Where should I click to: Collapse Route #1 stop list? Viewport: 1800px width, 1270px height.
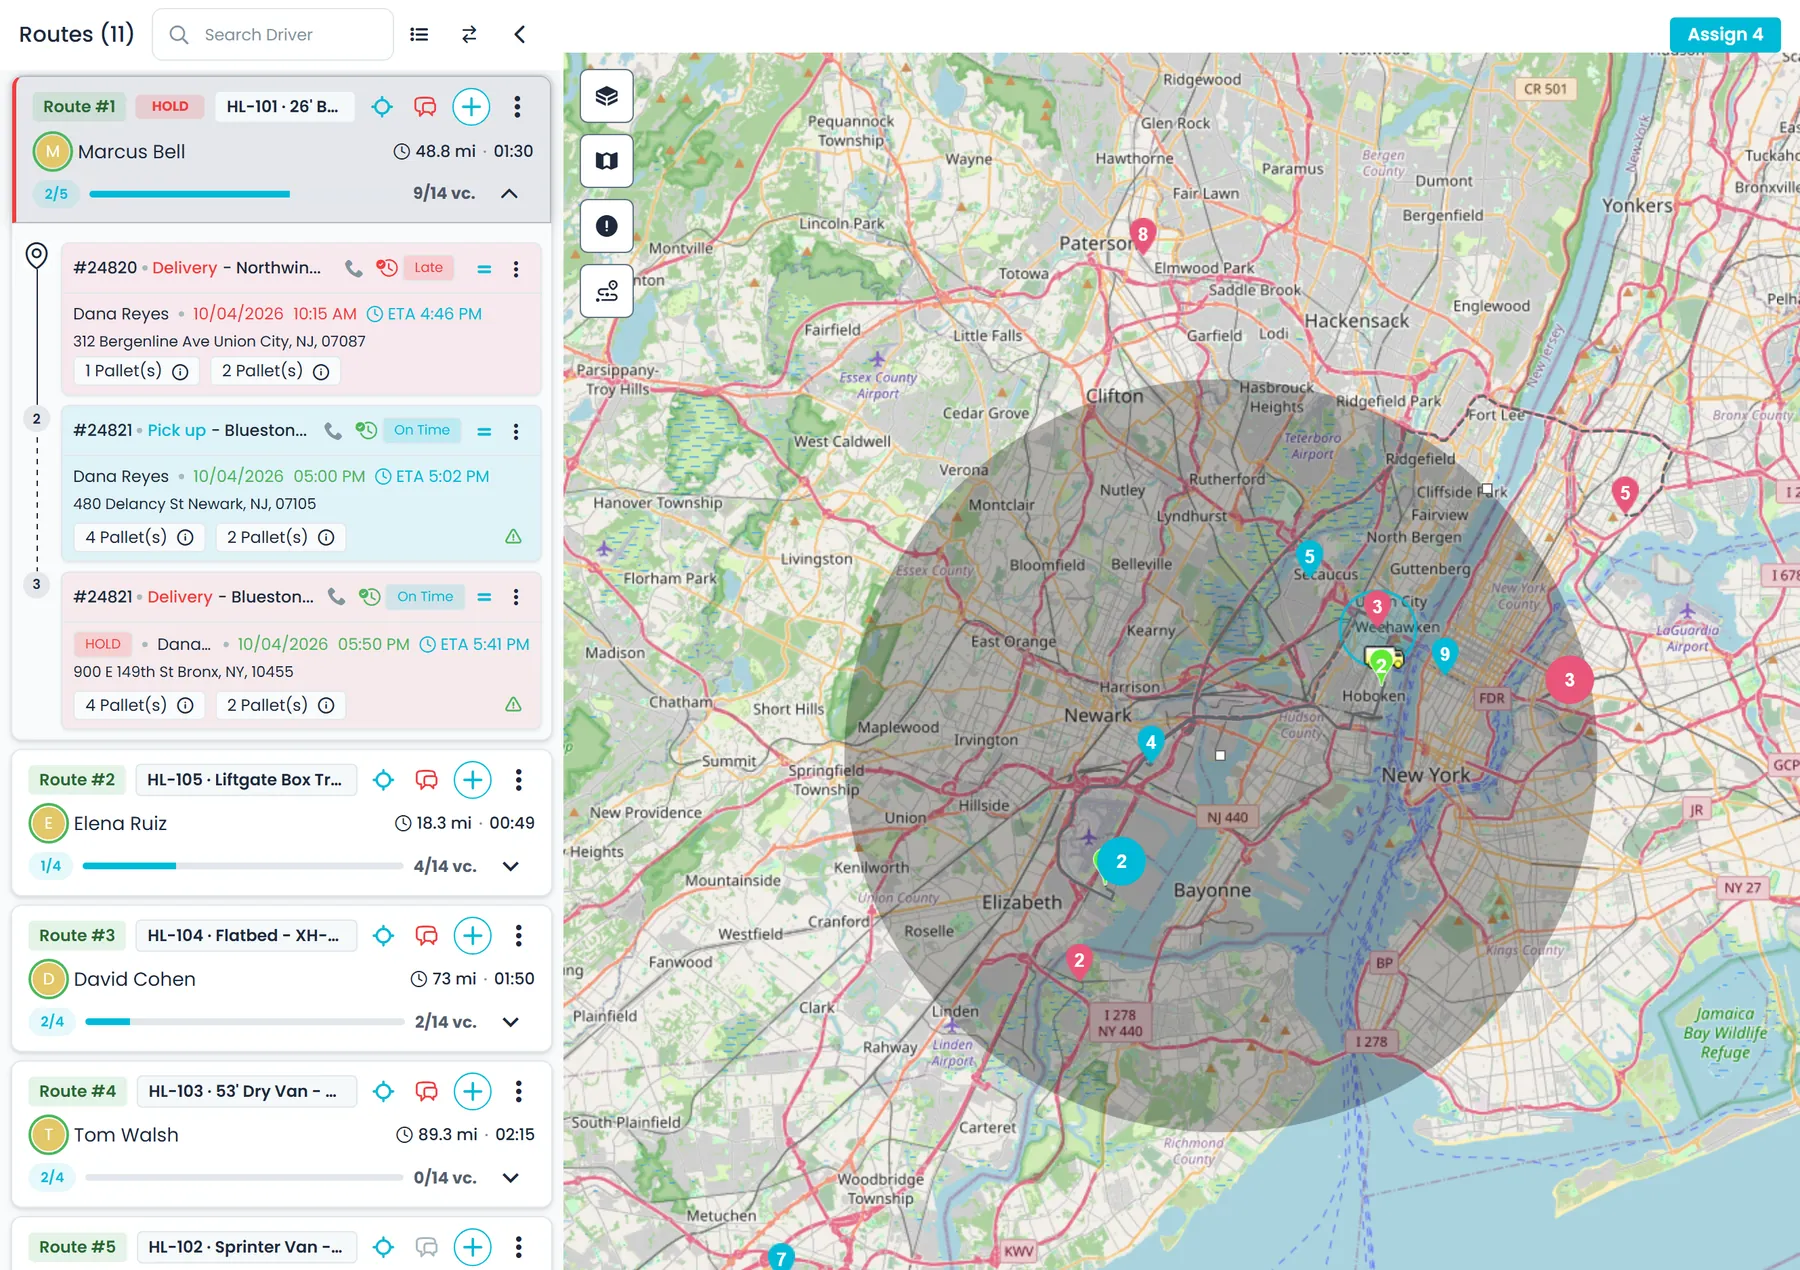(x=509, y=194)
